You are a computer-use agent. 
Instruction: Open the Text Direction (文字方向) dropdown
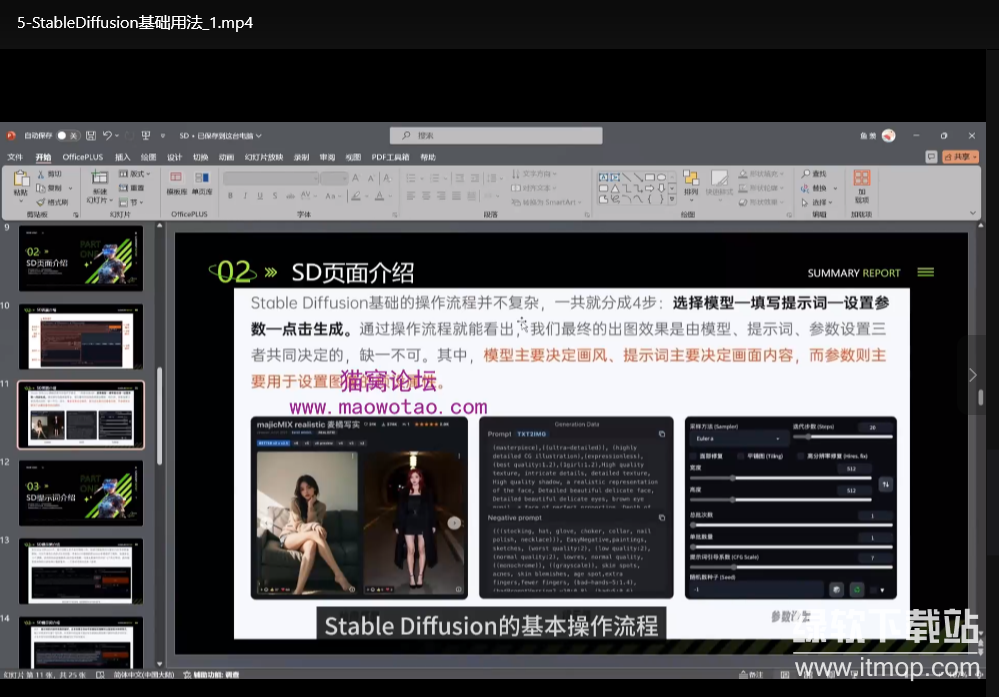click(535, 174)
